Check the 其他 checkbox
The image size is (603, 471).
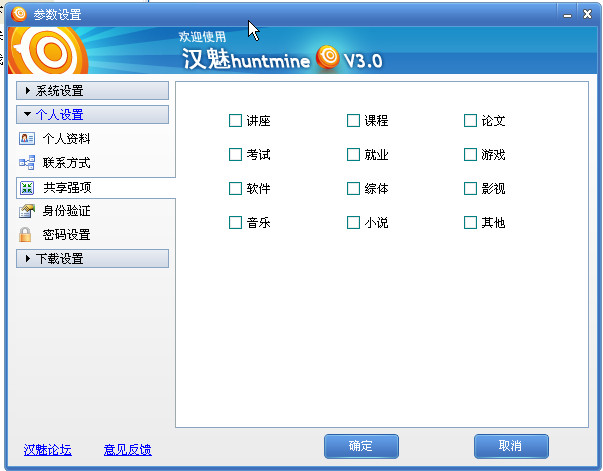(x=470, y=222)
